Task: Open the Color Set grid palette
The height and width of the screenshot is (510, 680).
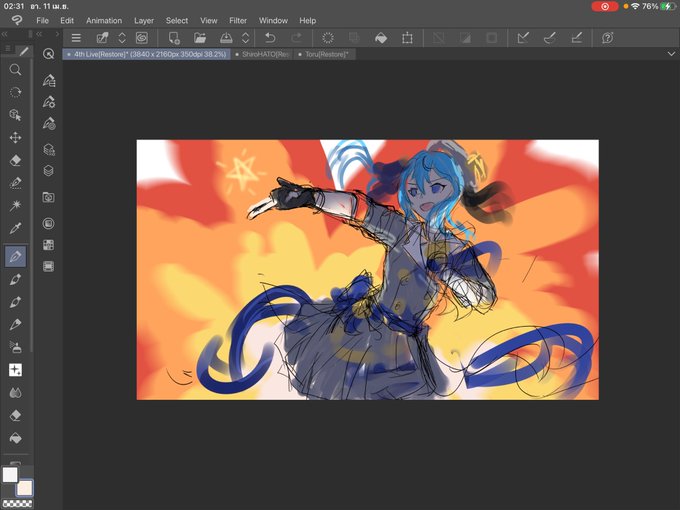Action: pyautogui.click(x=49, y=245)
